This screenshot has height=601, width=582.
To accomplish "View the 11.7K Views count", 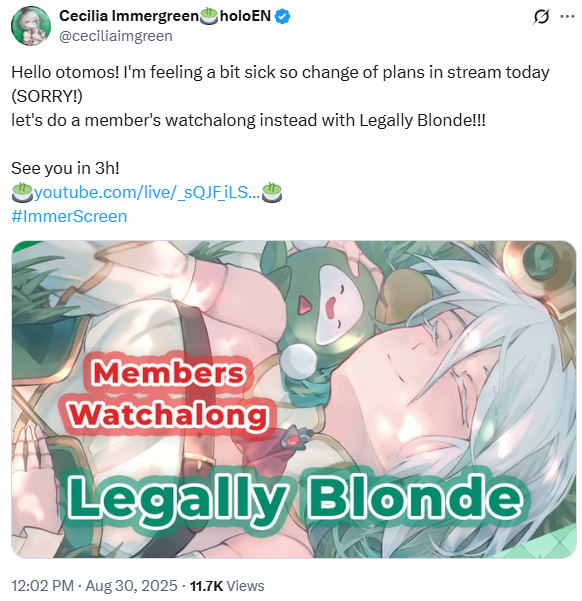I will pos(227,586).
